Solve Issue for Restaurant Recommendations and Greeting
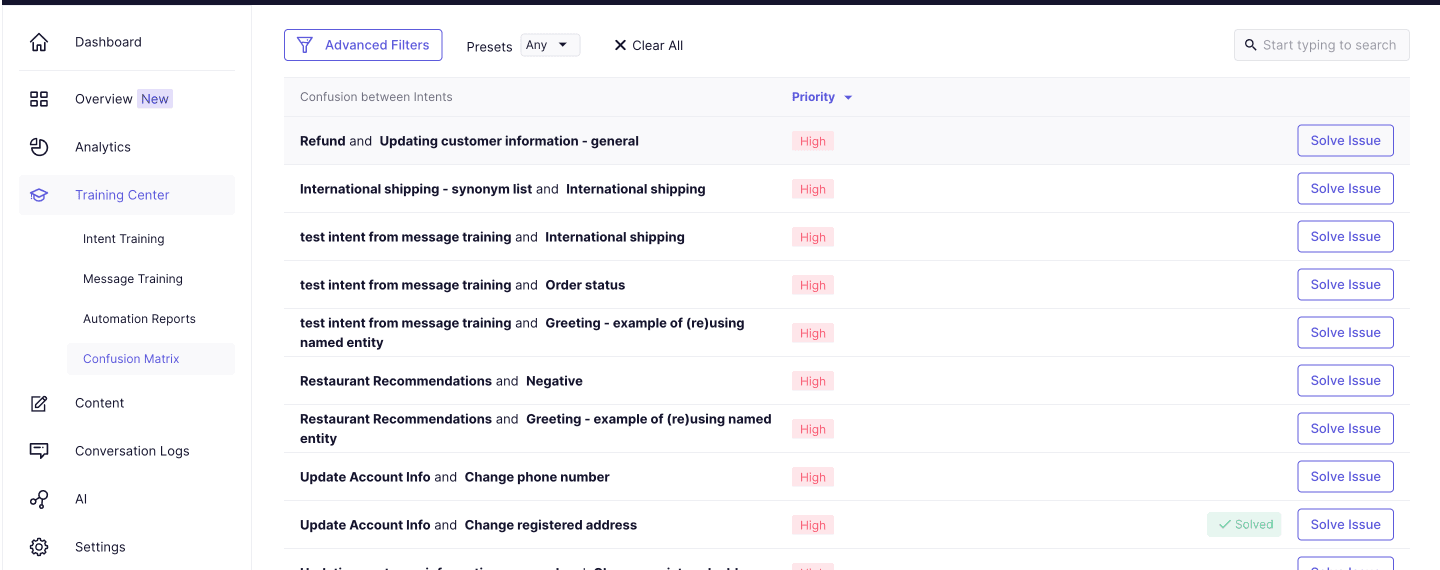 (x=1345, y=429)
